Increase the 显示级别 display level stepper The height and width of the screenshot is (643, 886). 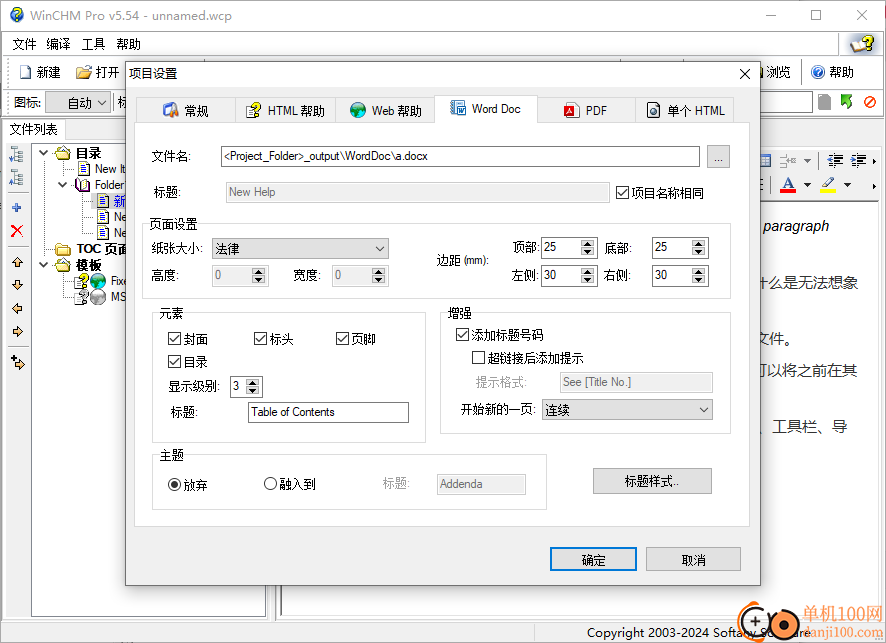253,383
